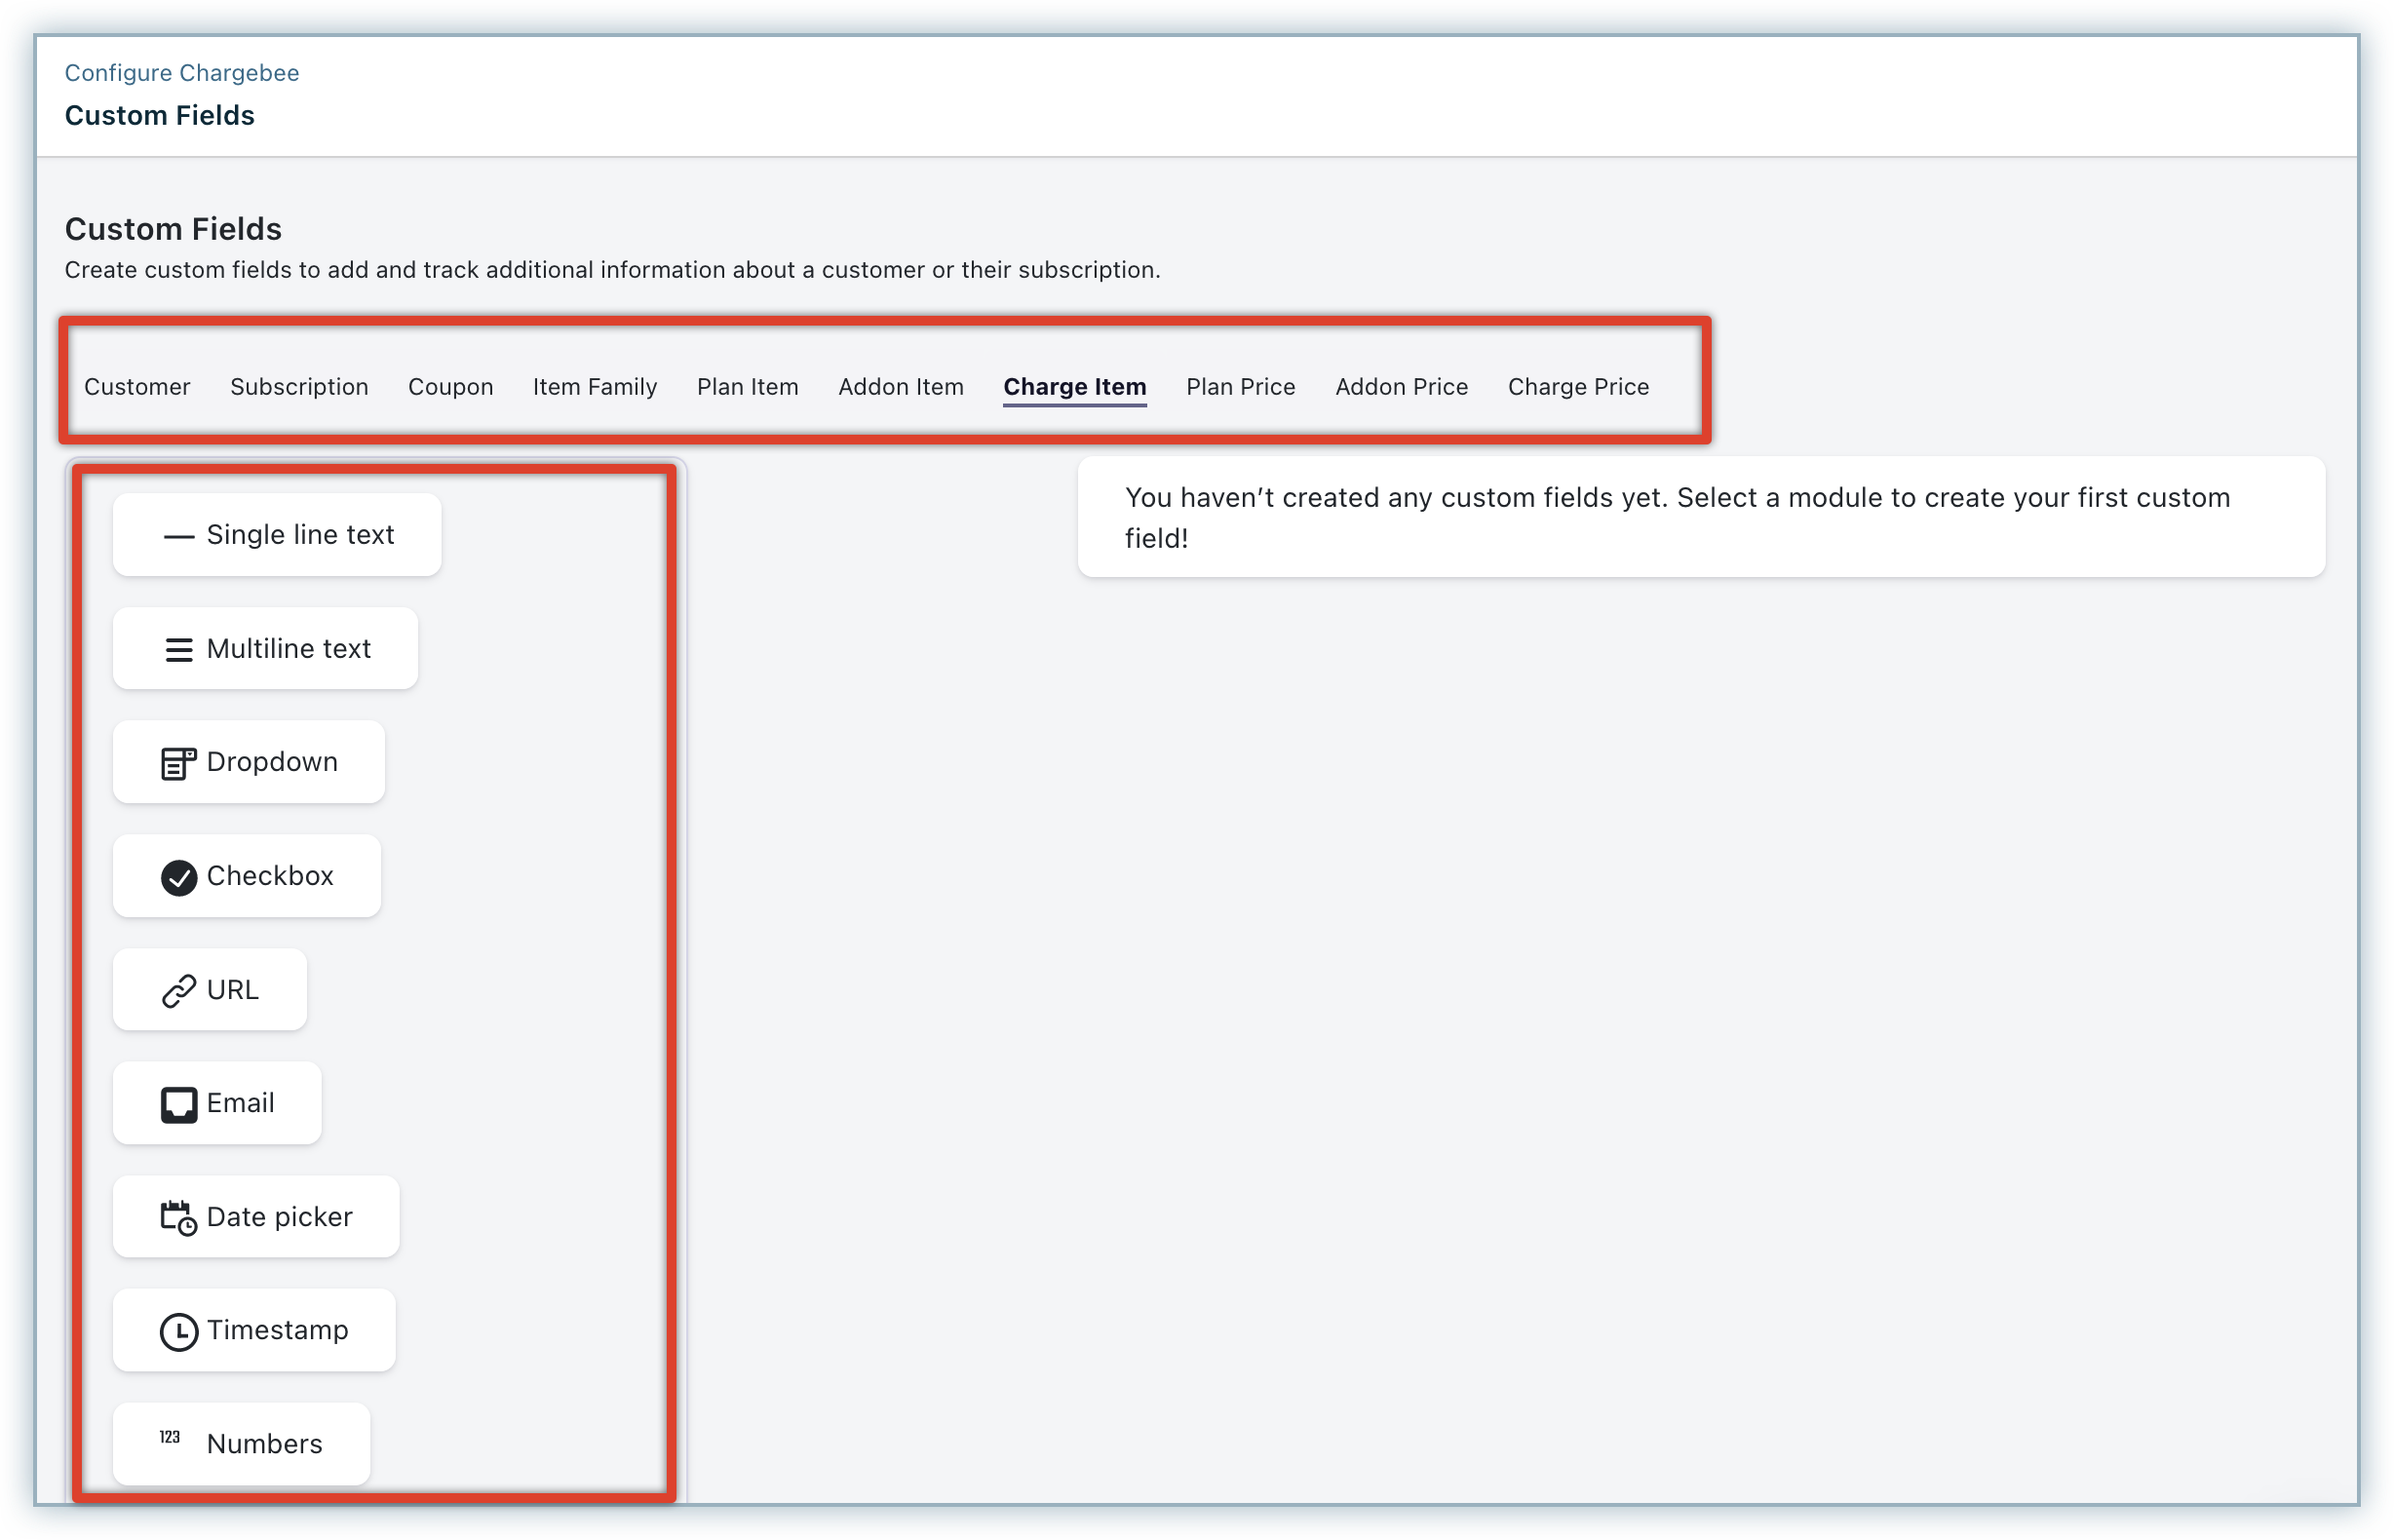Viewport: 2394px width, 1540px height.
Task: Click the Configure Chargebee breadcrumb link
Action: tap(182, 73)
